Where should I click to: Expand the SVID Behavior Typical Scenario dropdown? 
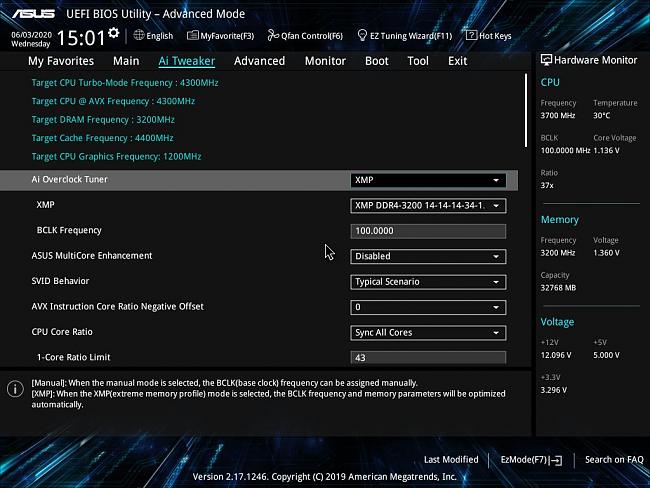[x=428, y=282]
